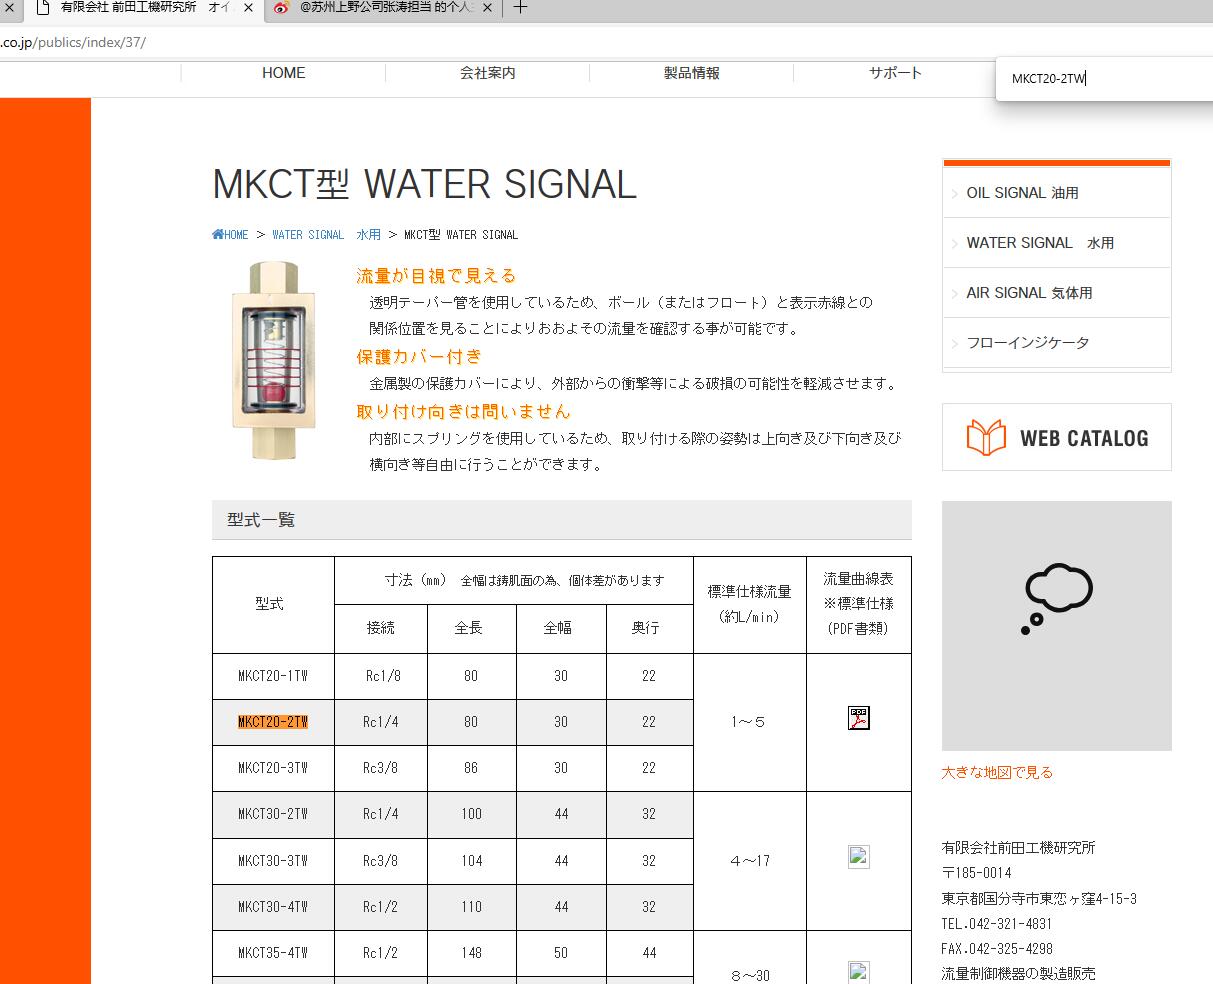Image resolution: width=1213 pixels, height=984 pixels.
Task: Click the home icon in breadcrumb
Action: pyautogui.click(x=218, y=235)
